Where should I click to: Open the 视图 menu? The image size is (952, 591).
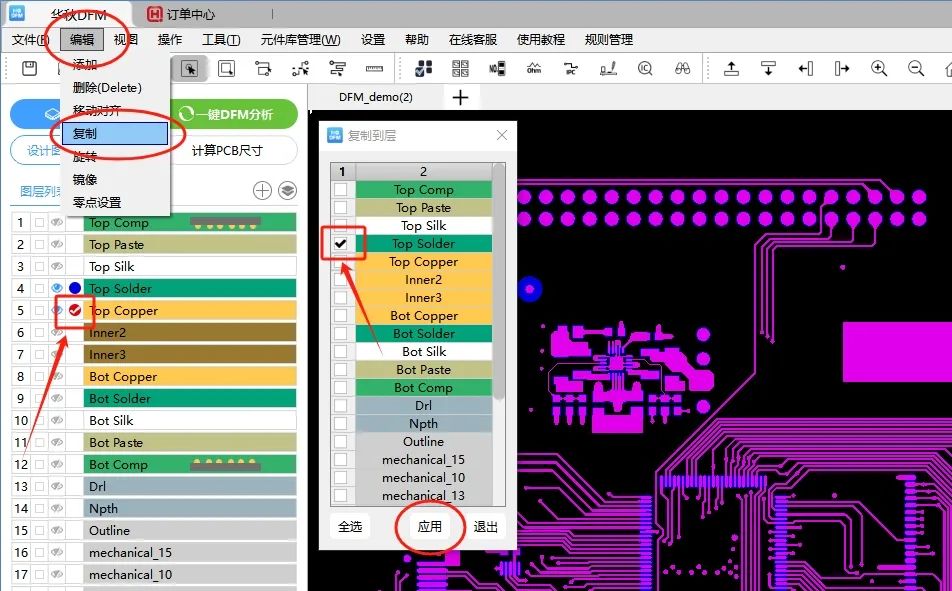pos(126,39)
